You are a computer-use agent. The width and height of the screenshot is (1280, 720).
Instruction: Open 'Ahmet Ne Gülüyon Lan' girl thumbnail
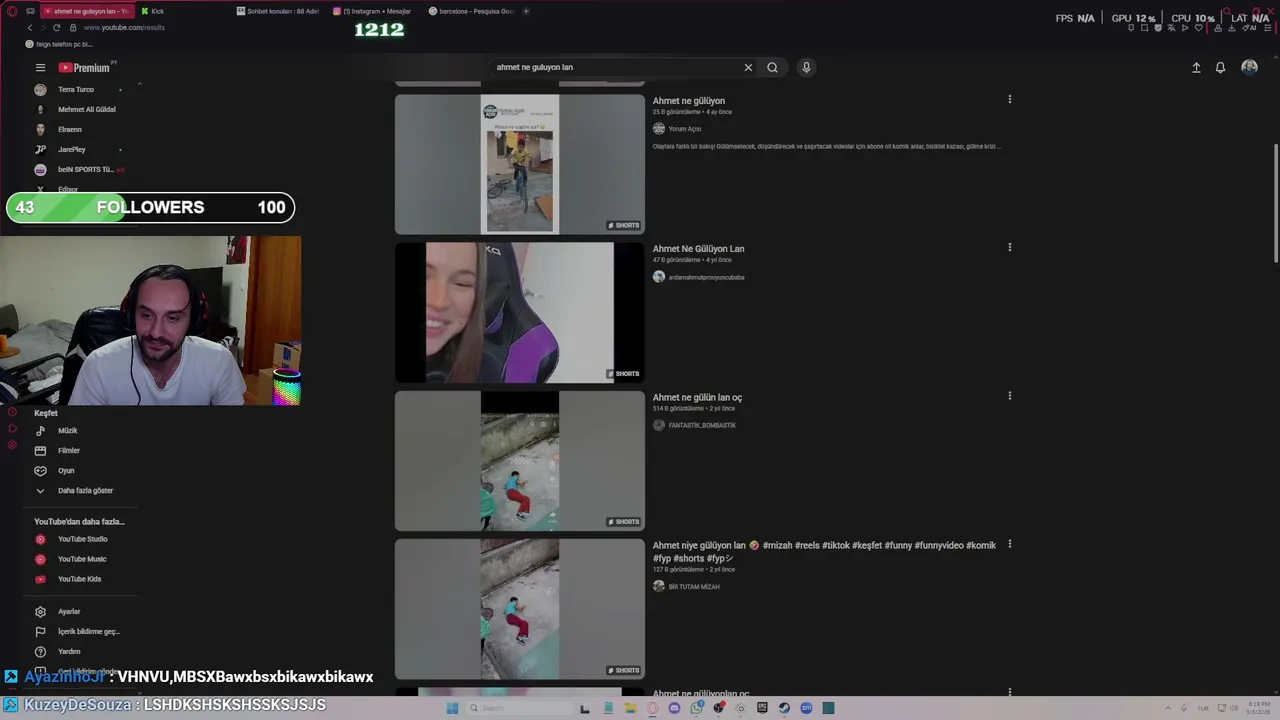[520, 312]
